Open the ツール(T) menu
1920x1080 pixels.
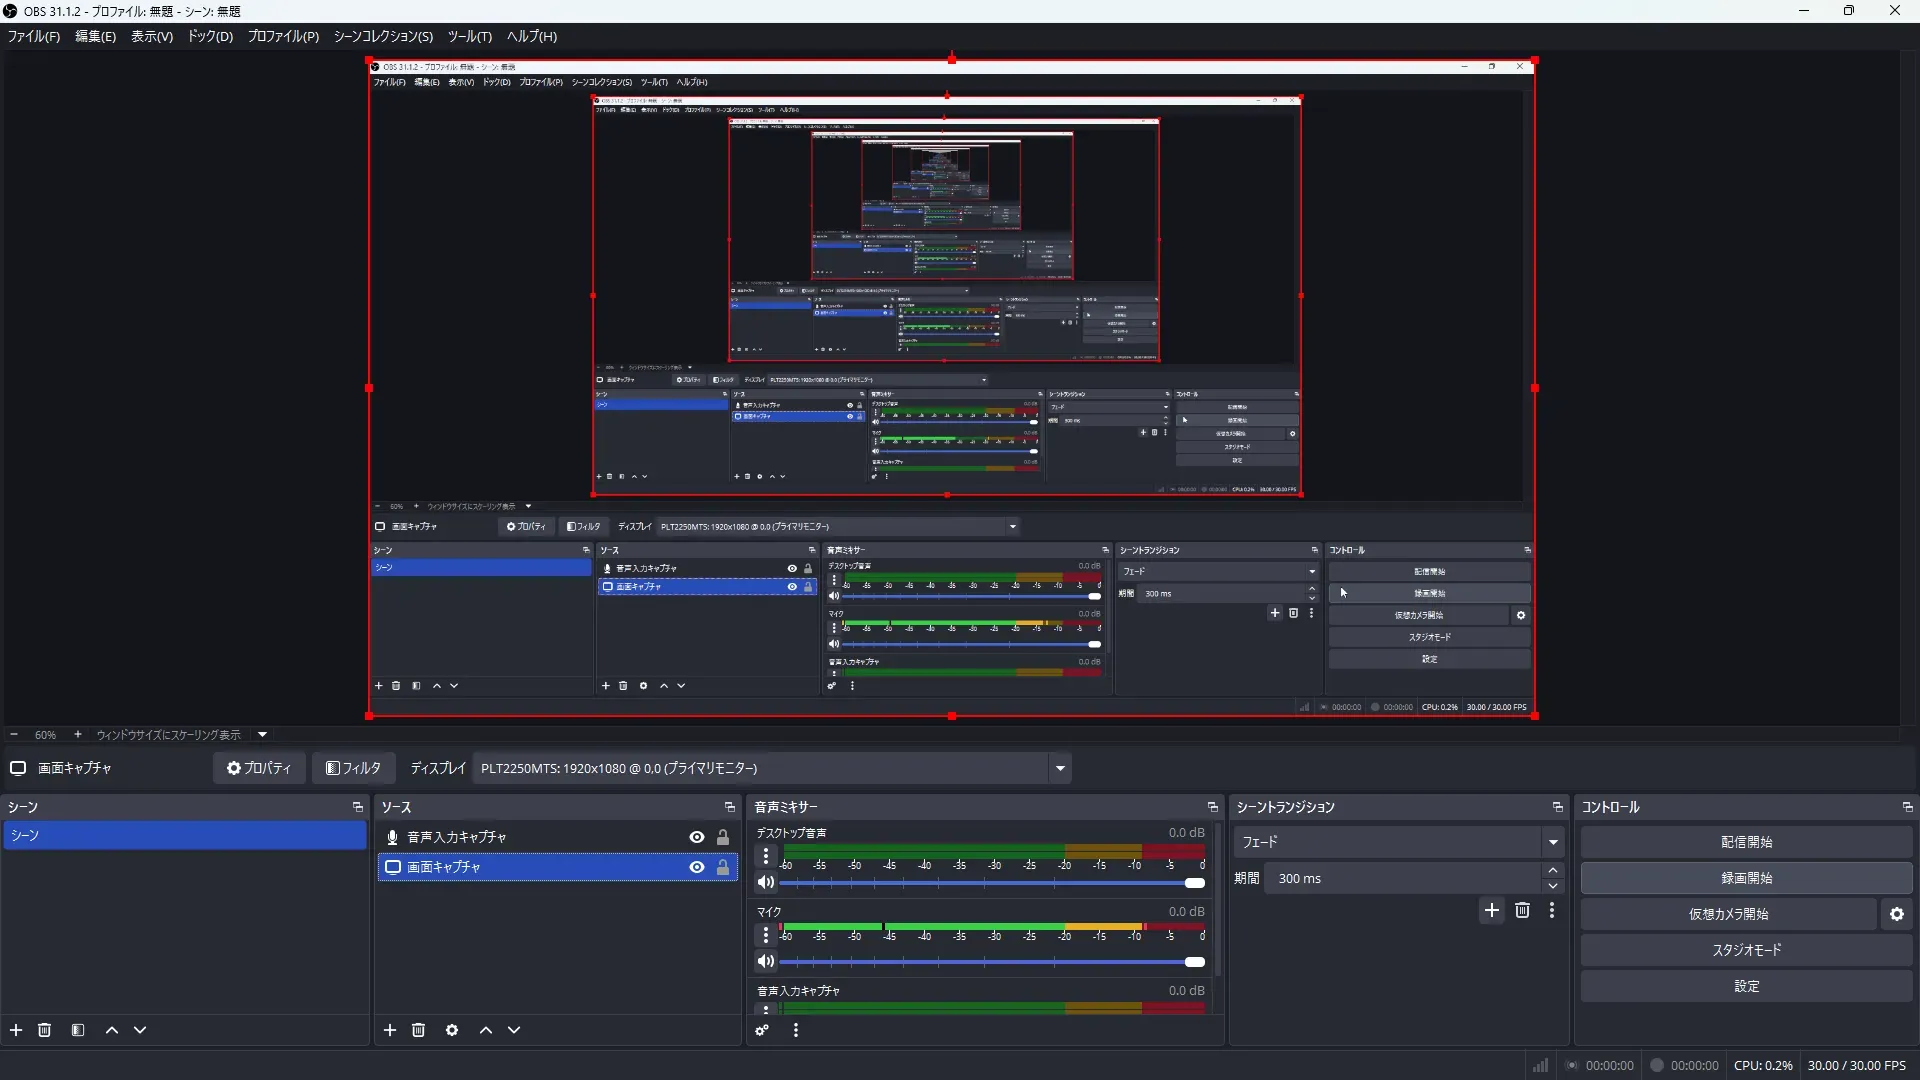coord(469,36)
